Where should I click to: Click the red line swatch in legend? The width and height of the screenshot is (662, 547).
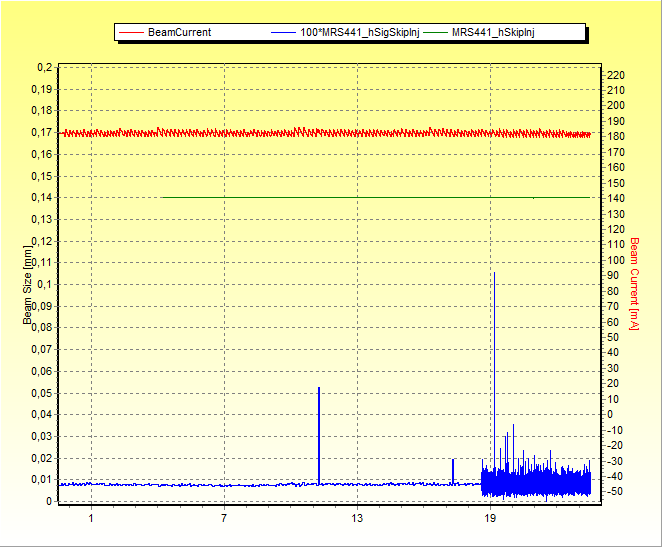point(131,32)
